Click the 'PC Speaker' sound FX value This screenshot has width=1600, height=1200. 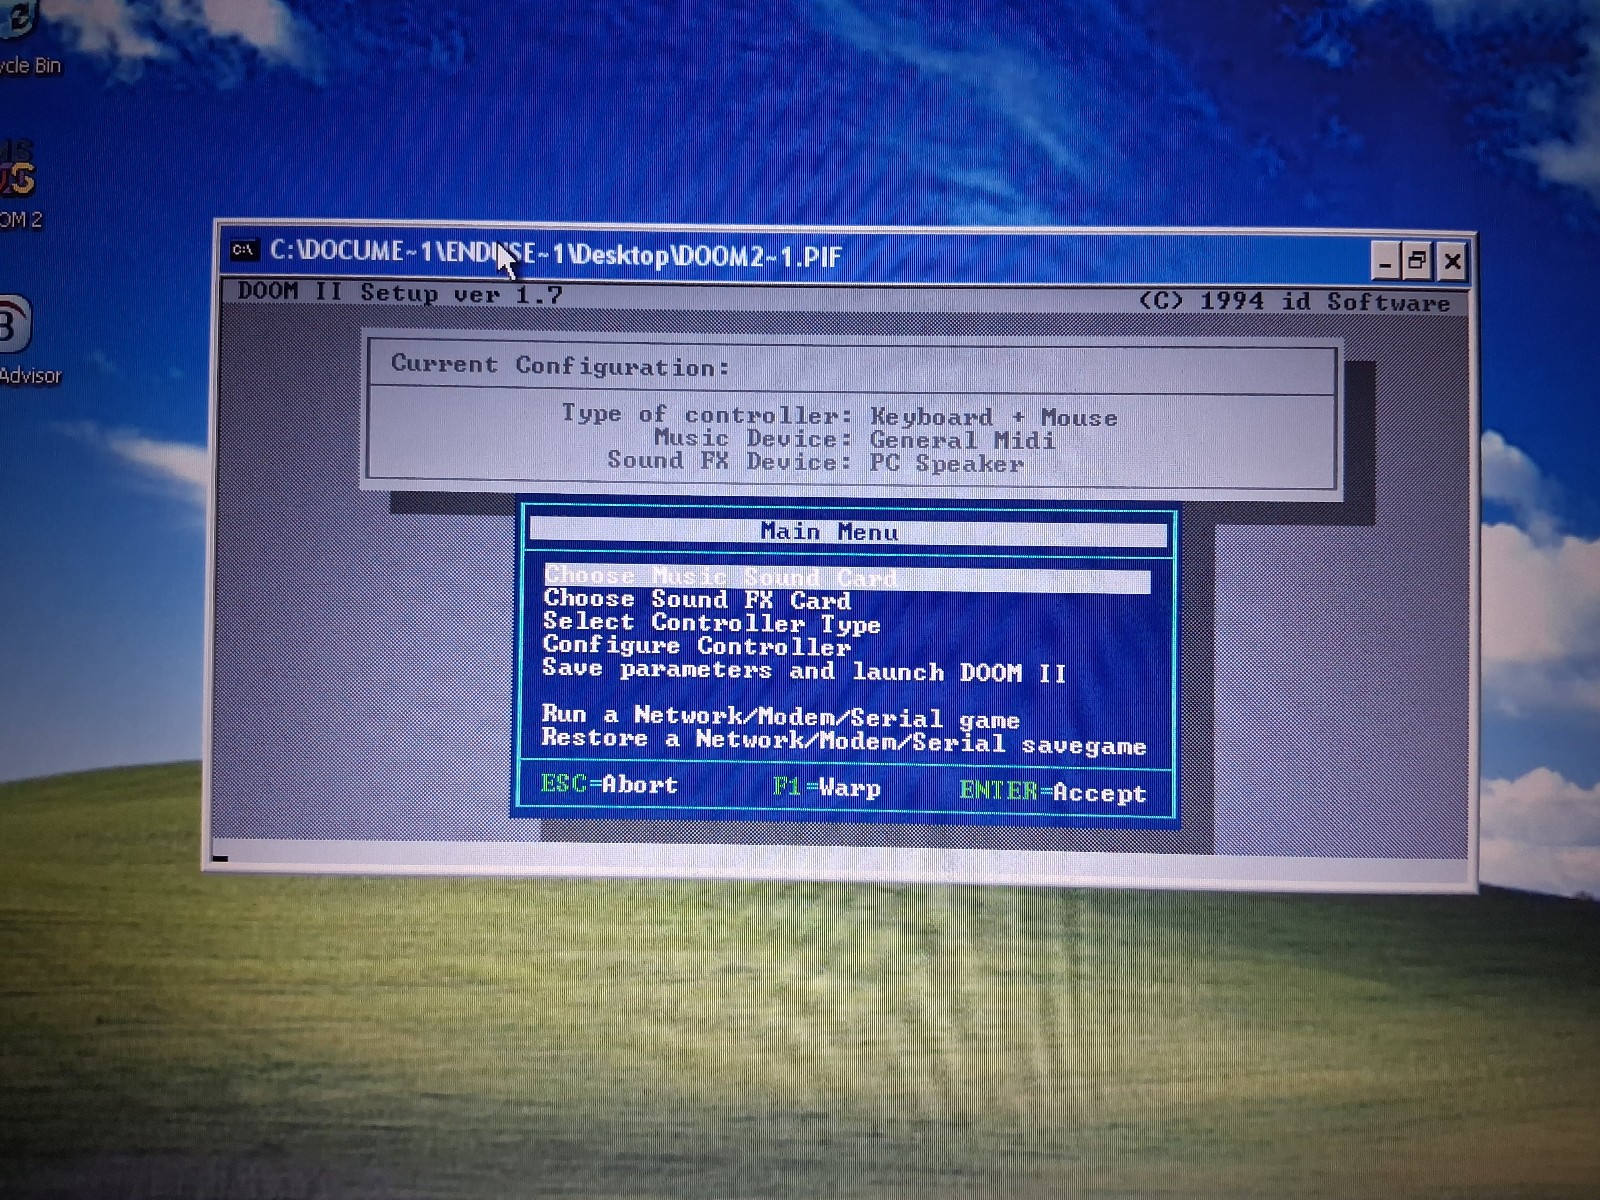pyautogui.click(x=945, y=463)
